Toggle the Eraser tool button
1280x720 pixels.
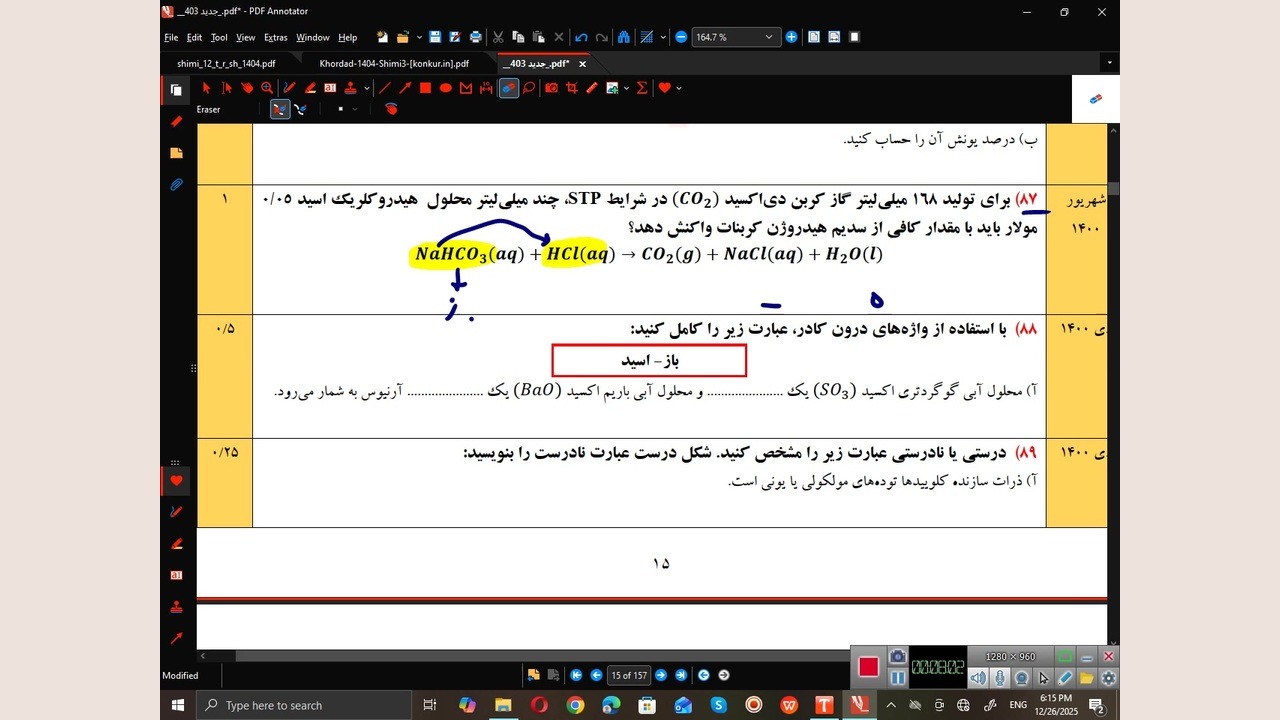[508, 88]
